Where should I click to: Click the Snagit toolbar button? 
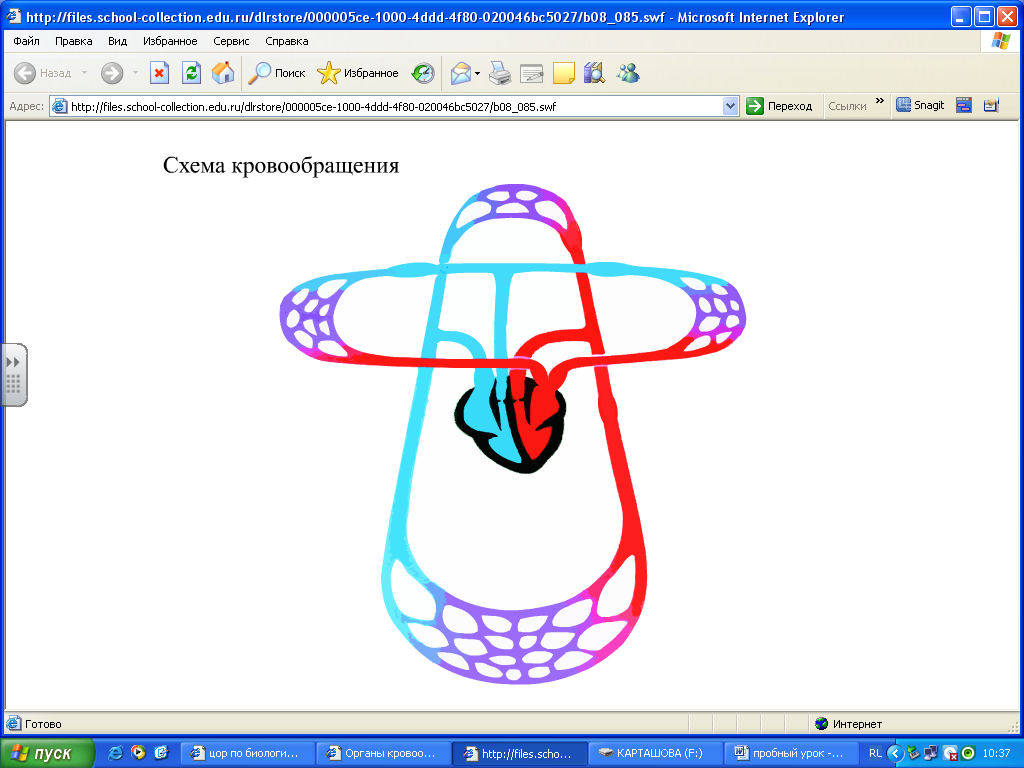point(920,105)
